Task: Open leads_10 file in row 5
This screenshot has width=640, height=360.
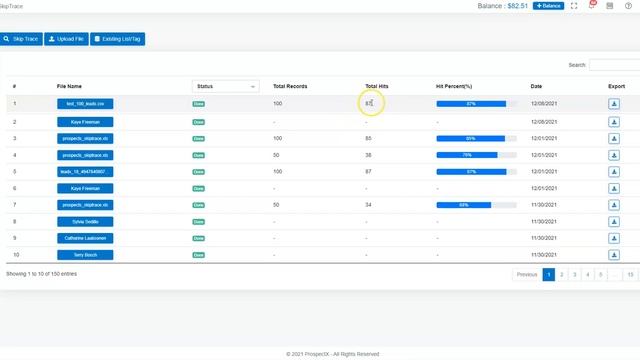Action: coord(85,172)
